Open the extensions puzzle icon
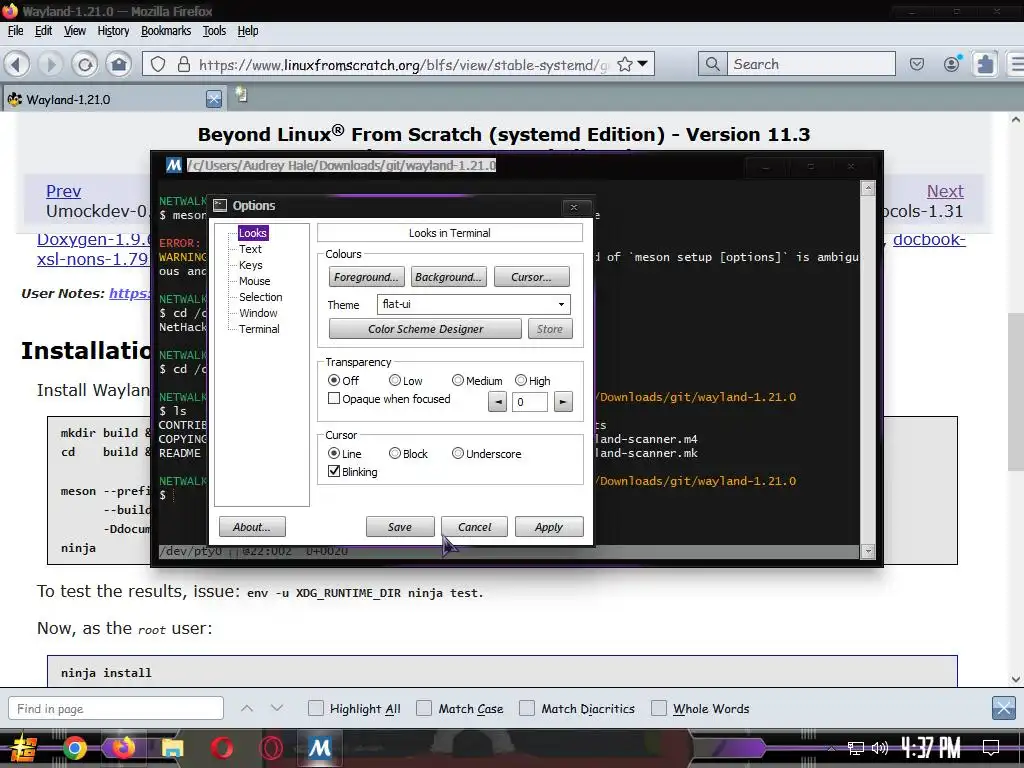The height and width of the screenshot is (768, 1024). point(985,64)
